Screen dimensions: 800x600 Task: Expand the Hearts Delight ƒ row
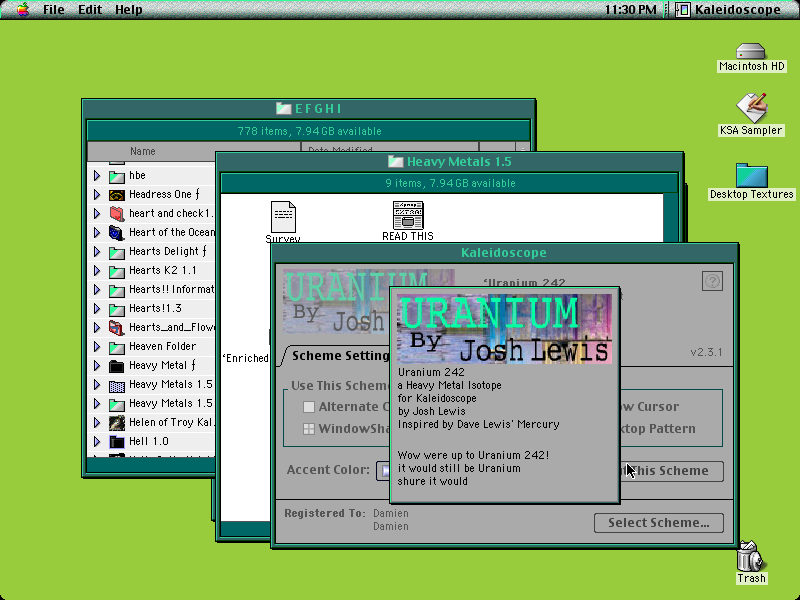pyautogui.click(x=97, y=252)
